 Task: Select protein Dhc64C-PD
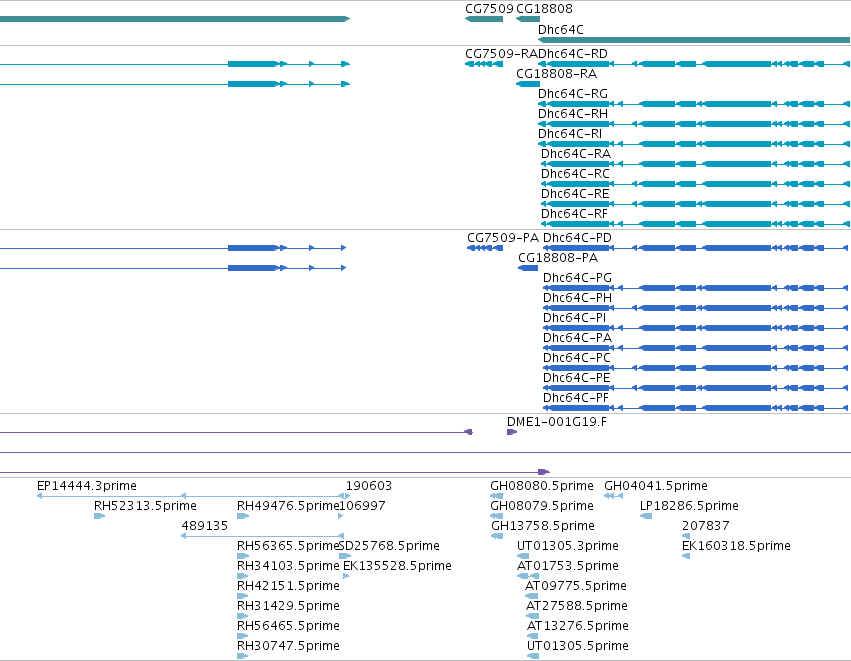click(x=577, y=238)
